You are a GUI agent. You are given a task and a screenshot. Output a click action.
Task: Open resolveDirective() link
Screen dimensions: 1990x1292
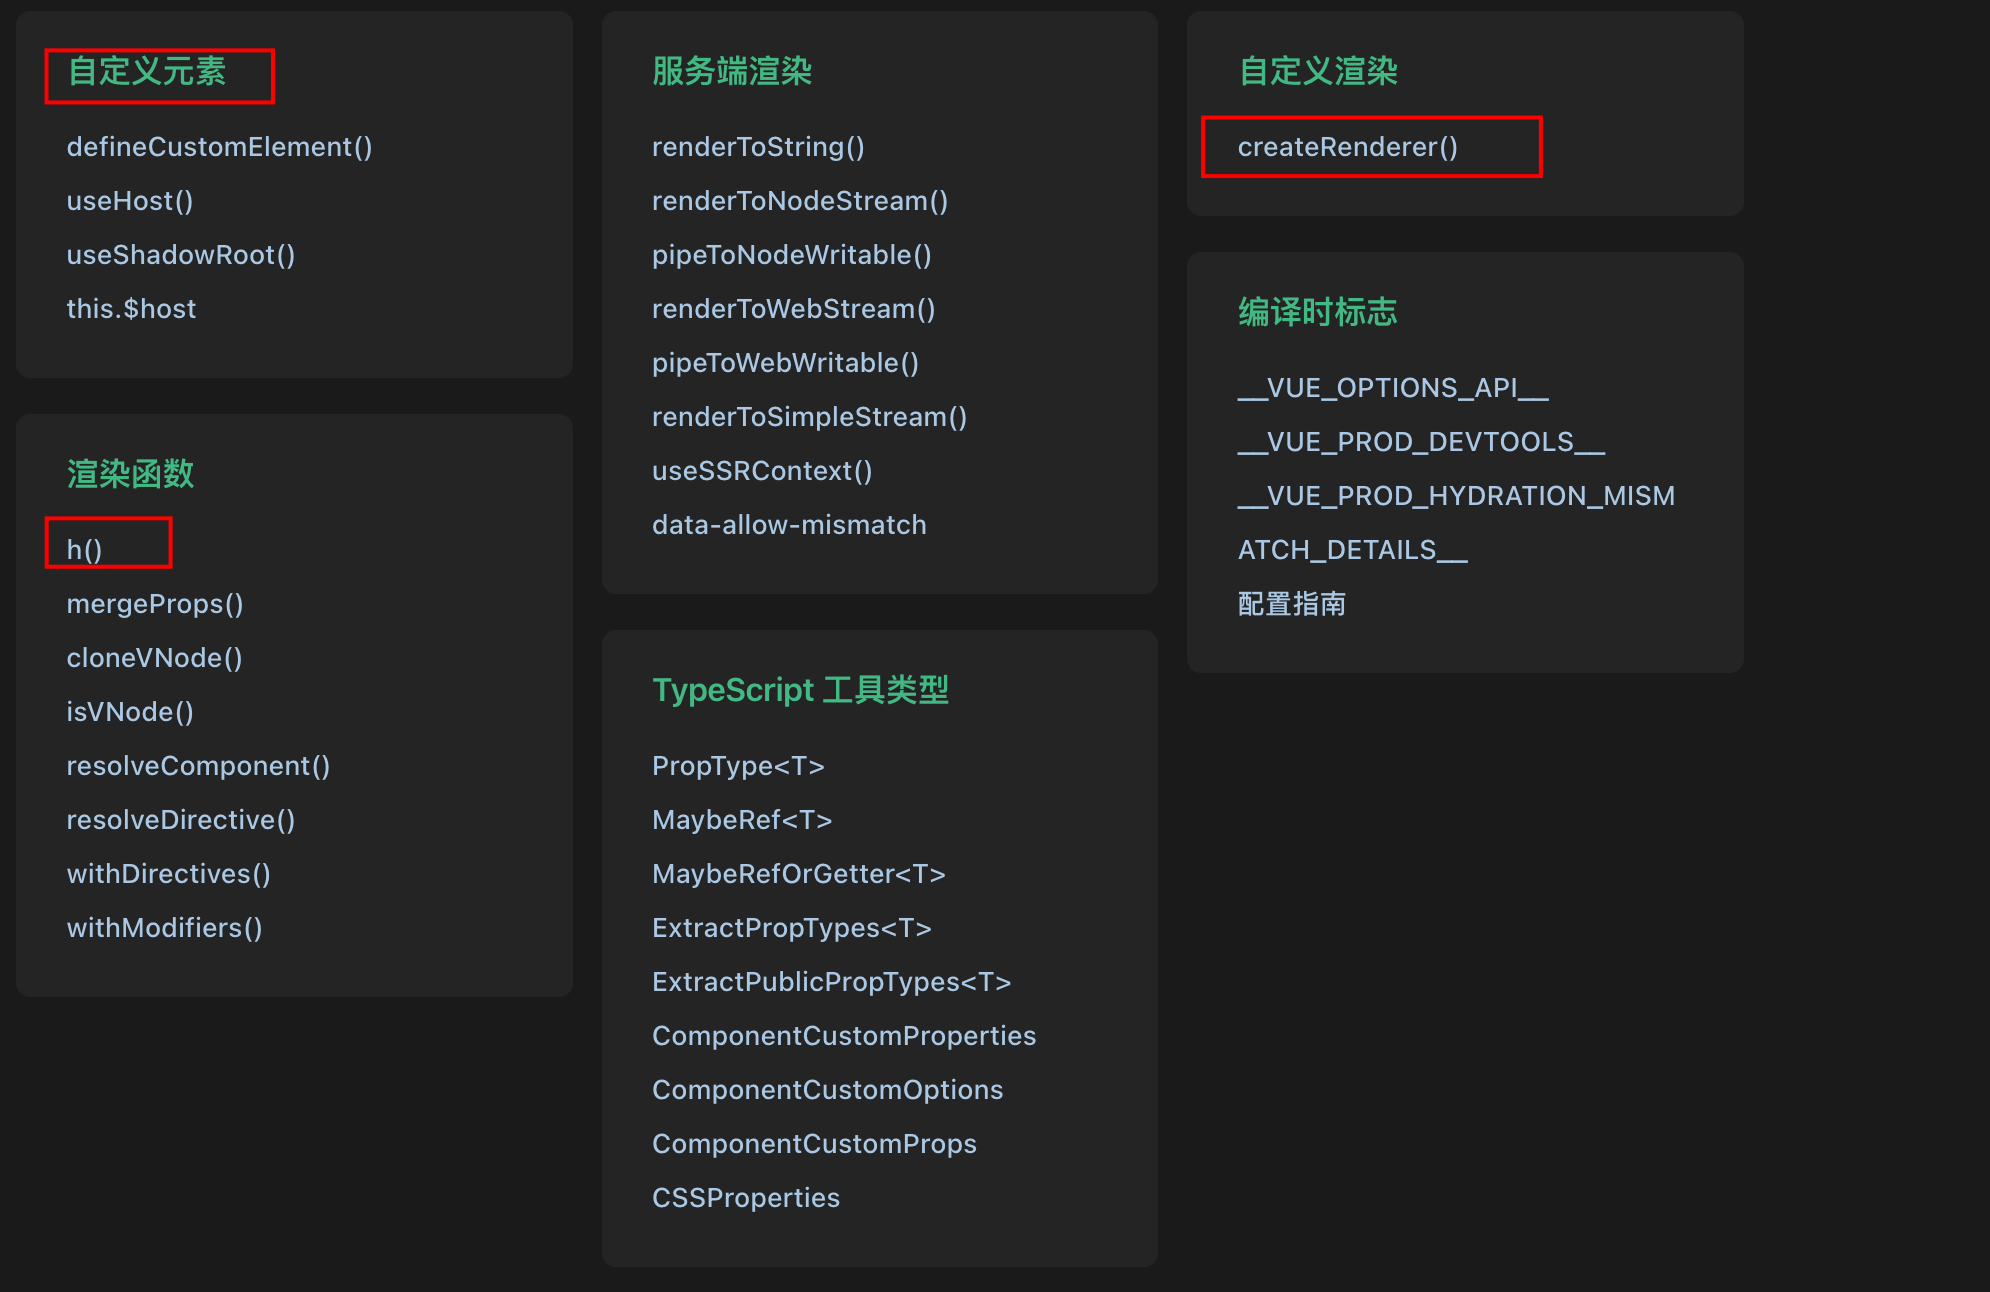[181, 820]
